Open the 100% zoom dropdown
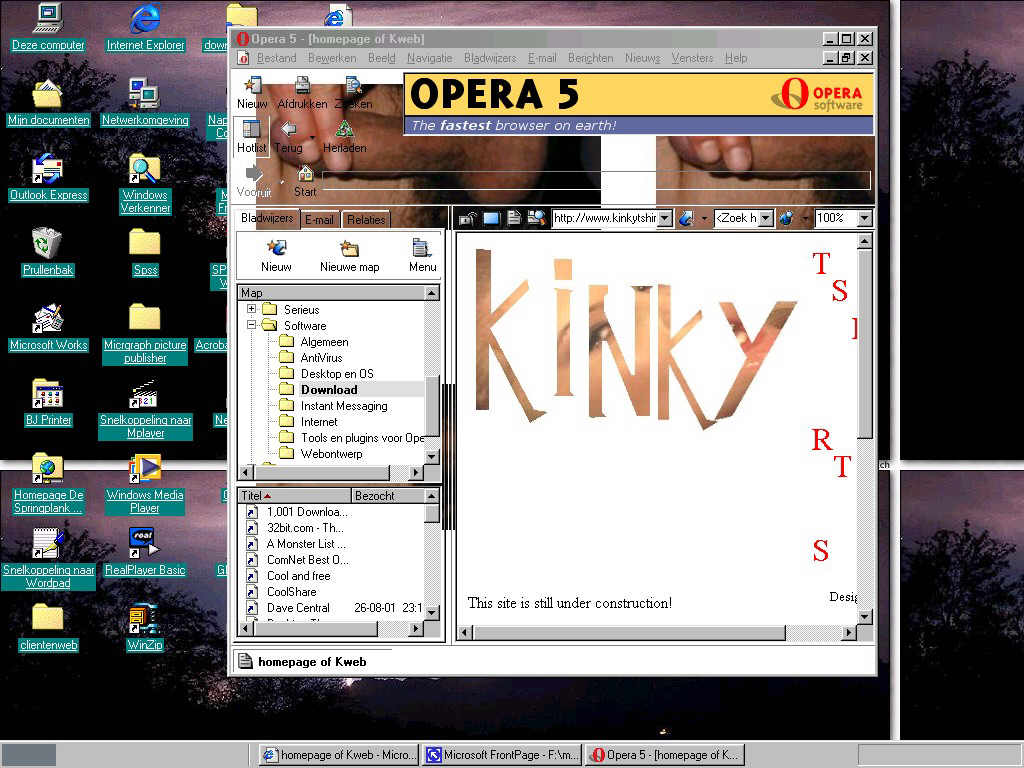Image resolution: width=1024 pixels, height=768 pixels. [865, 218]
